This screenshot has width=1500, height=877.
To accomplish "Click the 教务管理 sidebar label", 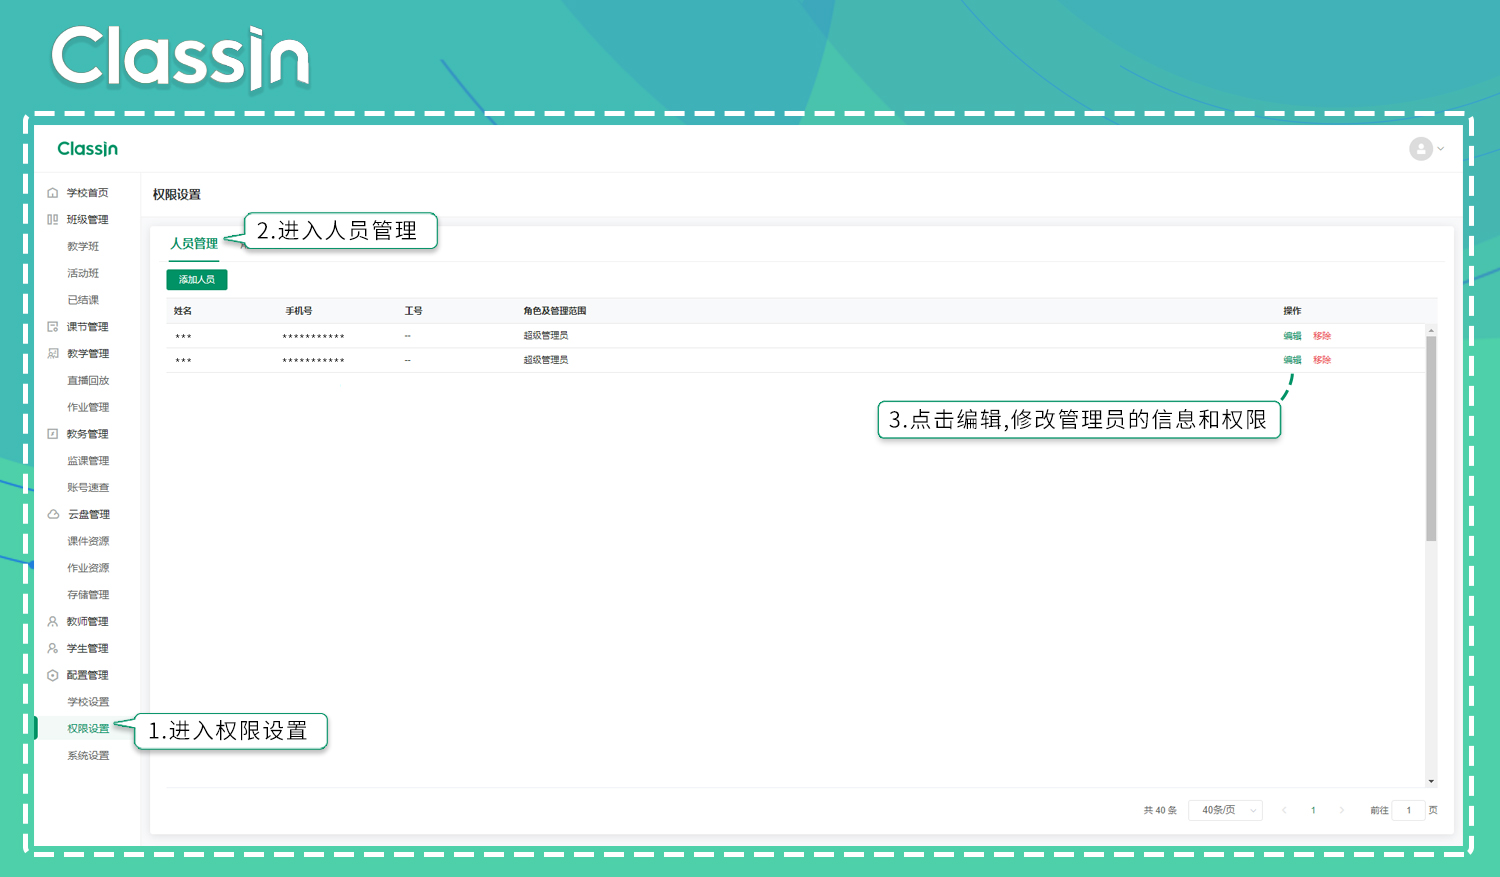I will (88, 434).
